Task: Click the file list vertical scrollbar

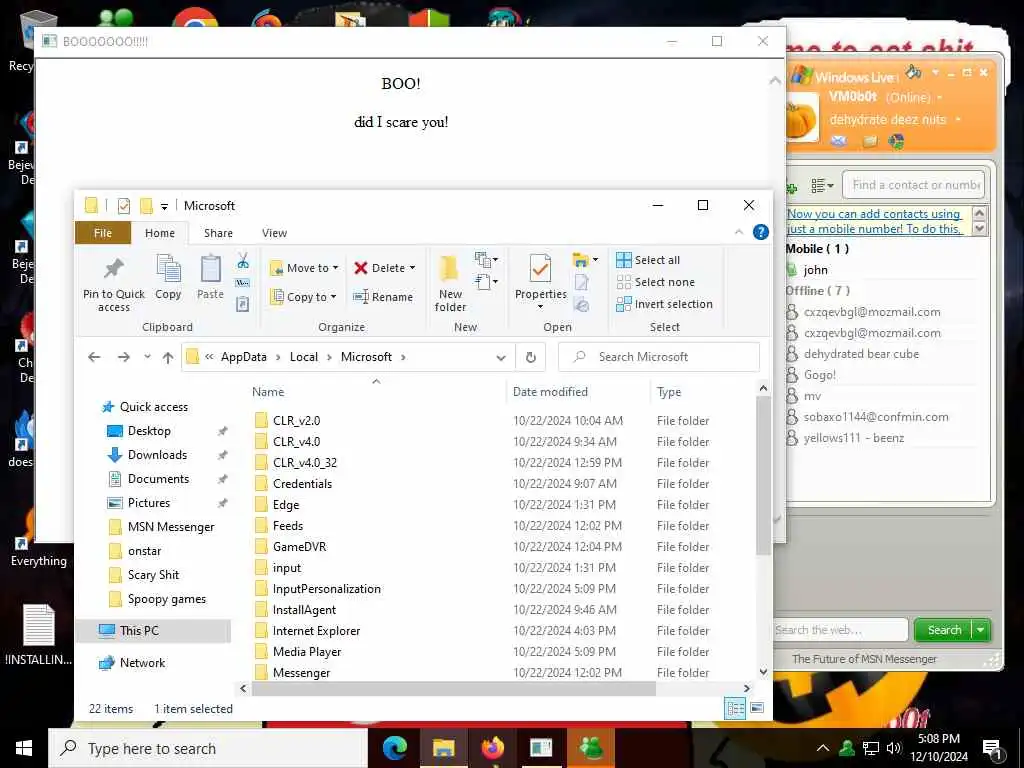Action: click(x=763, y=475)
